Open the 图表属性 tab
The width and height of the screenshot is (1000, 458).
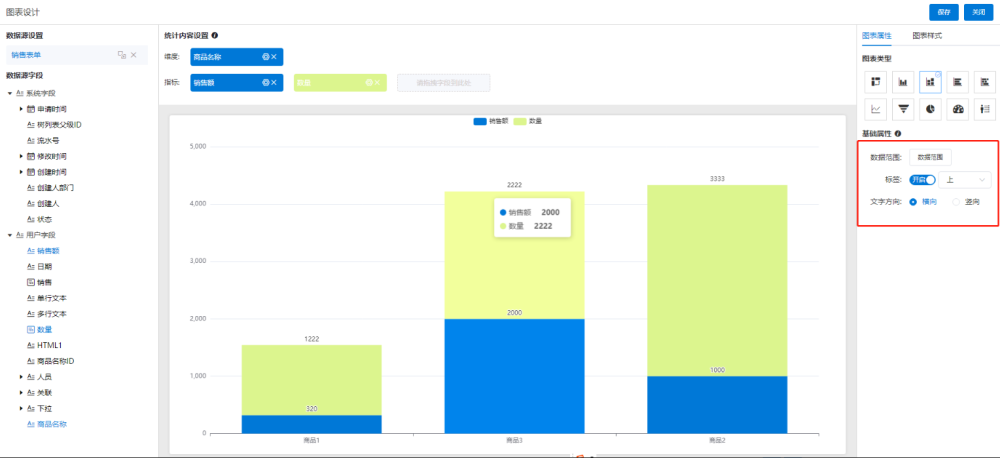click(877, 35)
